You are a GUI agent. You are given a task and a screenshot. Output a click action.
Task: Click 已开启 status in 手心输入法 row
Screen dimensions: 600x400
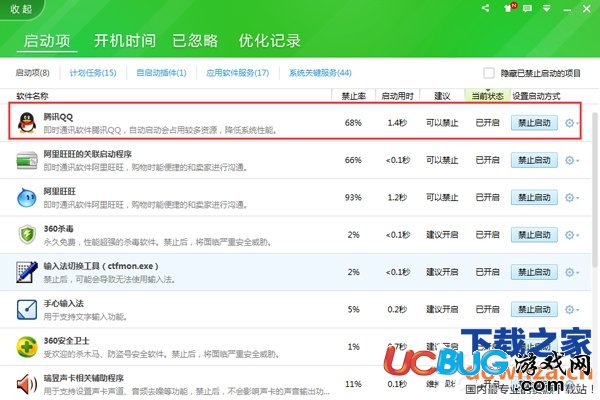click(487, 309)
